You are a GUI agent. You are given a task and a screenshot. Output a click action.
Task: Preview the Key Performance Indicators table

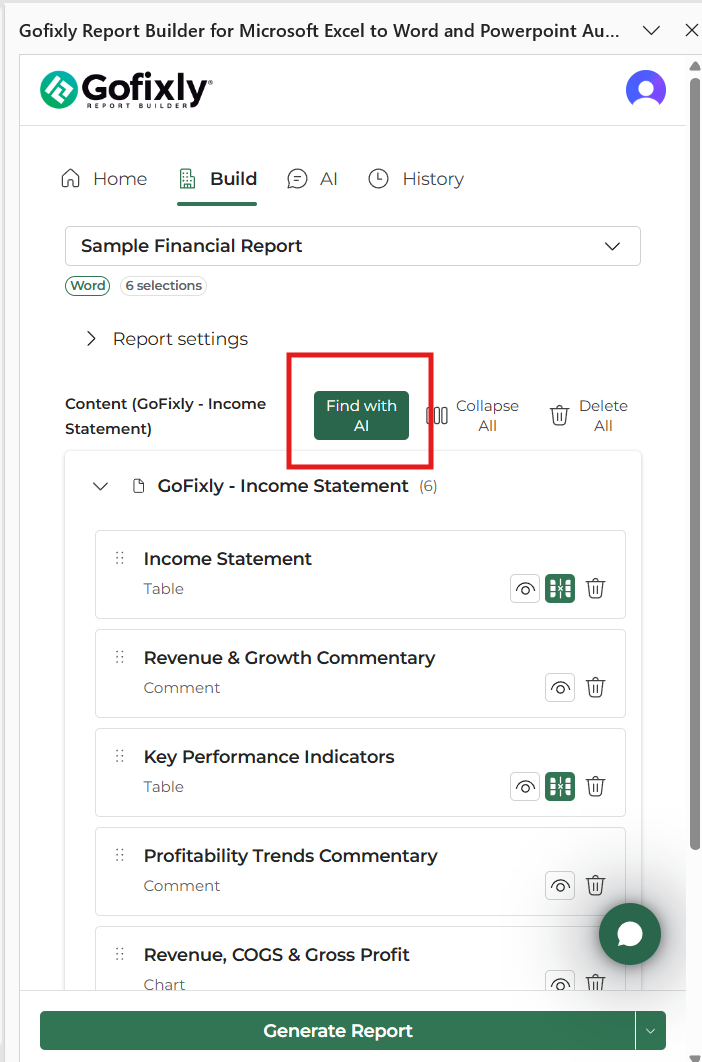(x=524, y=786)
